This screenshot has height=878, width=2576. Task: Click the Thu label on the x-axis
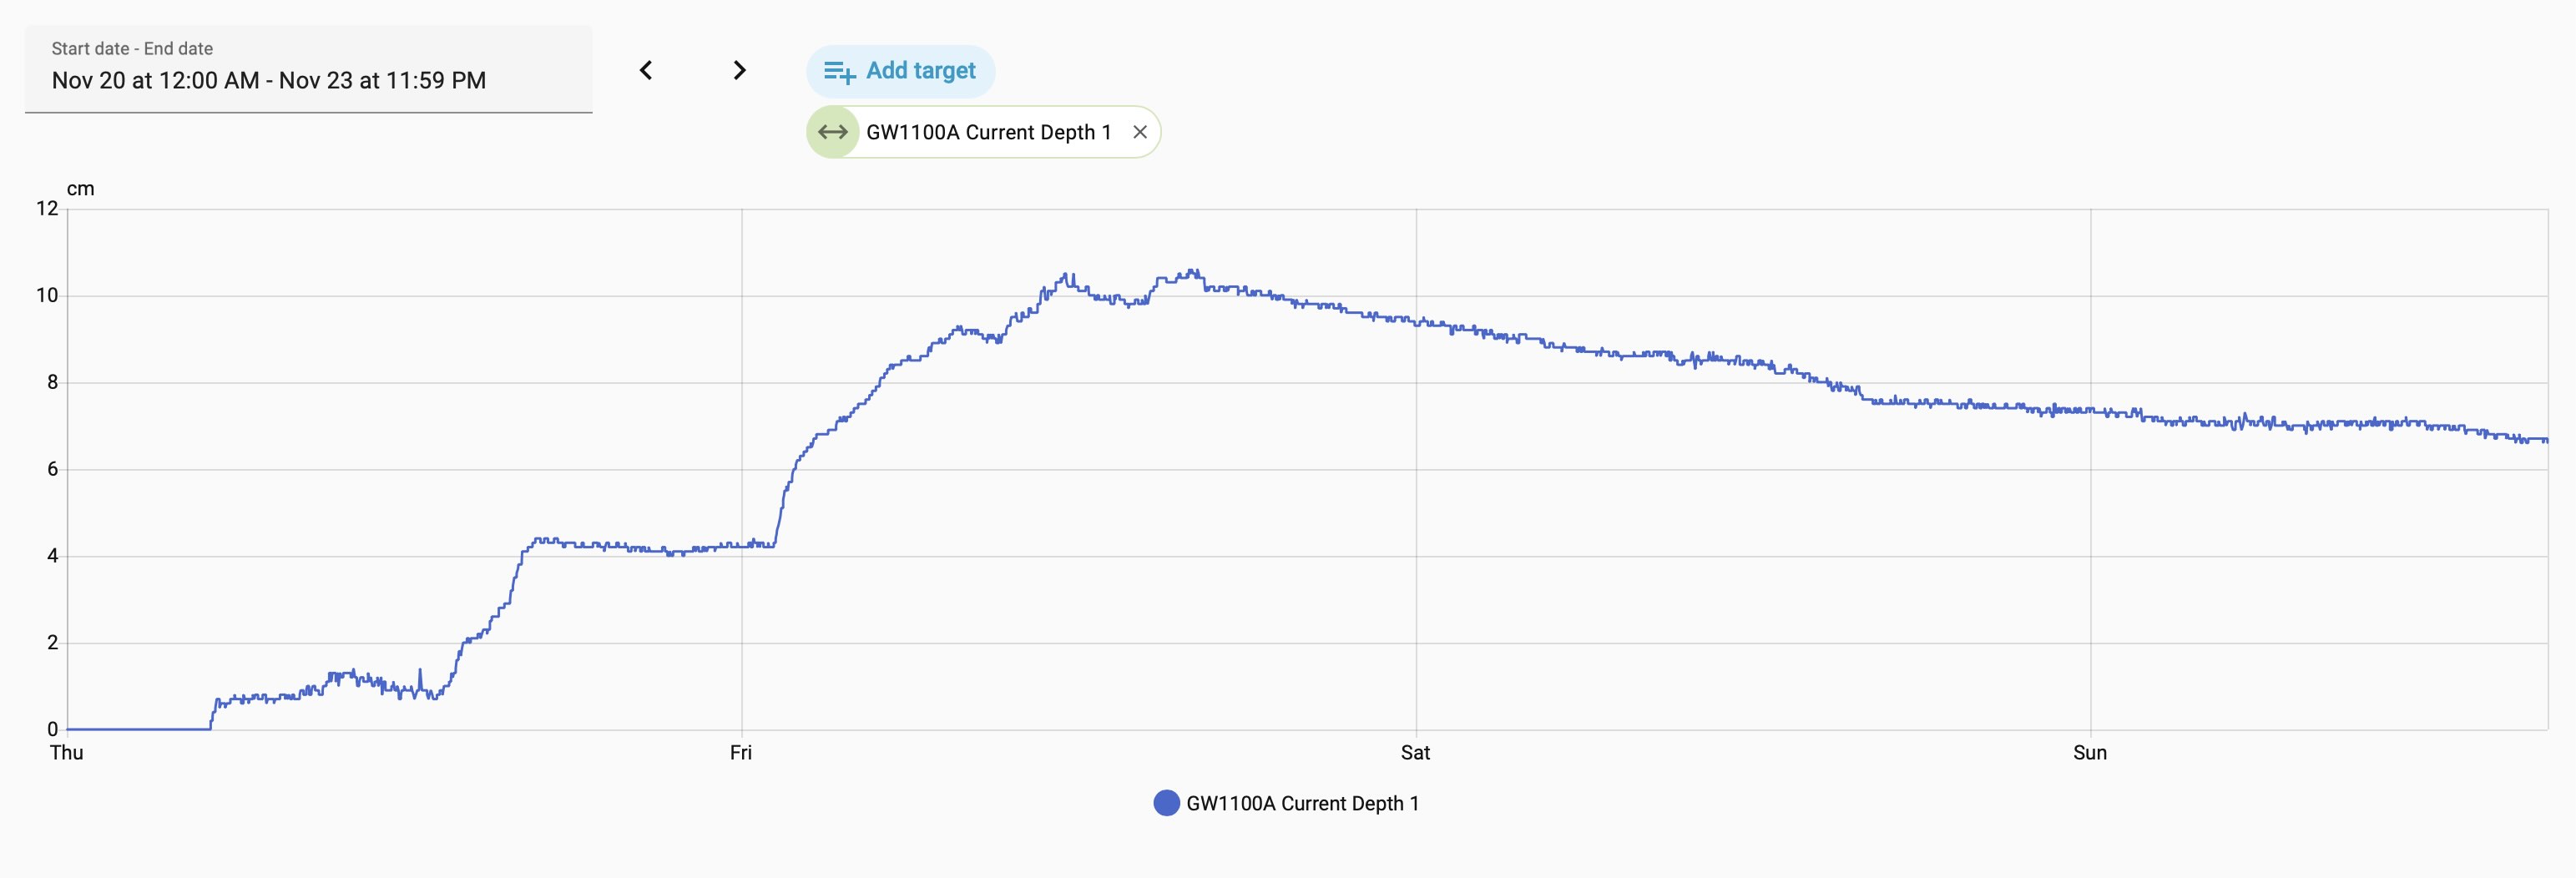67,753
